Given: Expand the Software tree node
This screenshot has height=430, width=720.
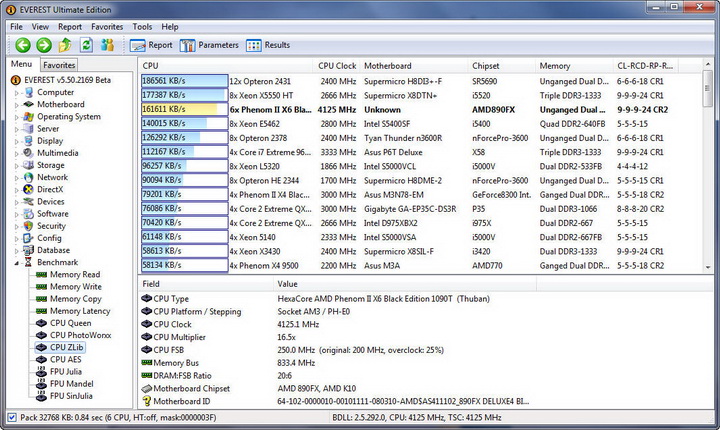Looking at the screenshot, I should pos(17,215).
